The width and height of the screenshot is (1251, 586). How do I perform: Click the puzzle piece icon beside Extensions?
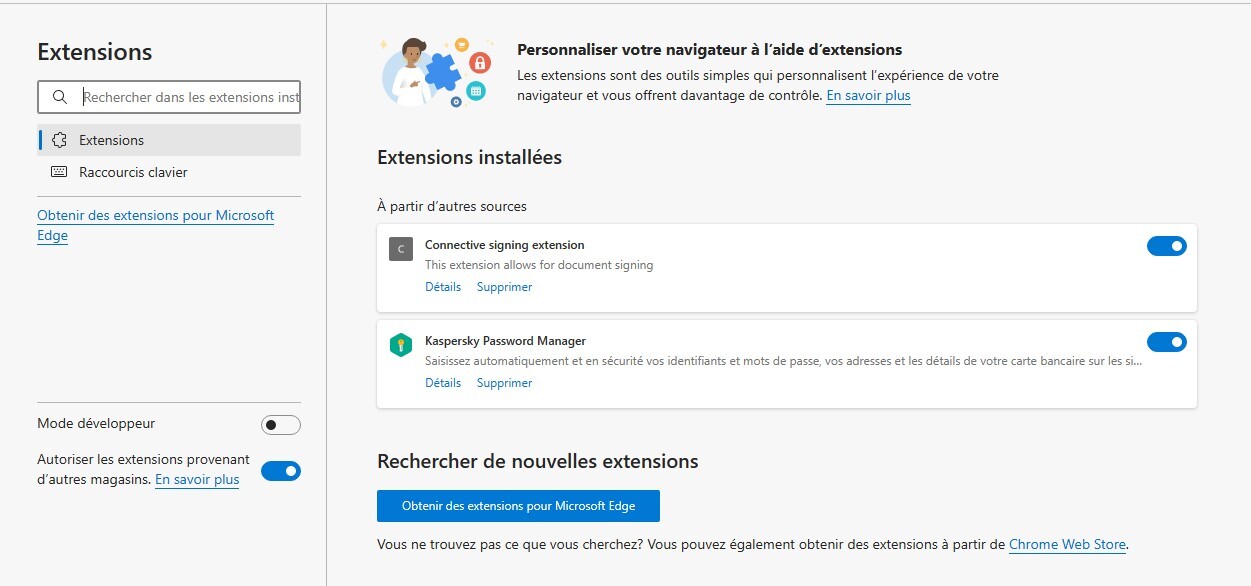click(59, 140)
